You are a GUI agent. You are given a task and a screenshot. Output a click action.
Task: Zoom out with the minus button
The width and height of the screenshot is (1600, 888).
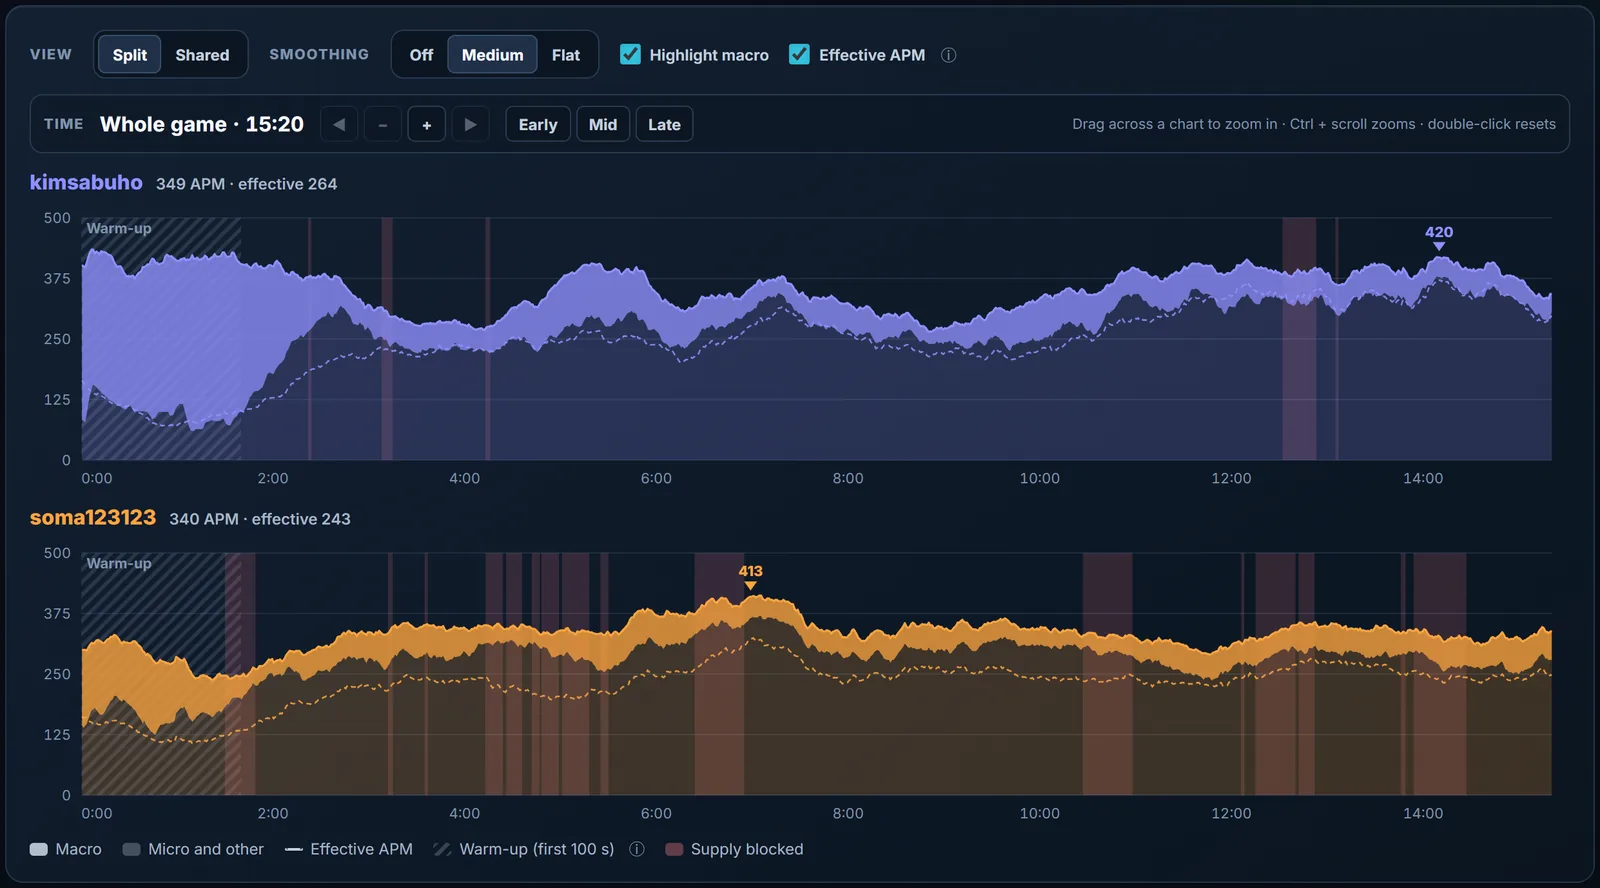coord(383,124)
